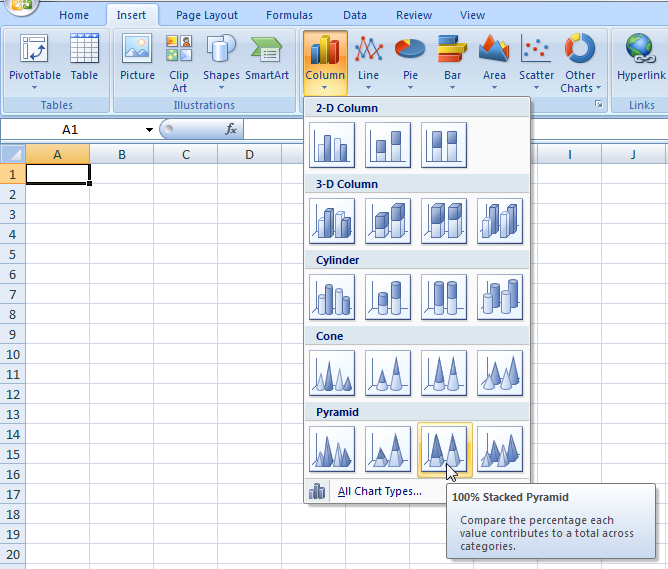
Task: Switch to the Page Layout tab
Action: pos(207,15)
